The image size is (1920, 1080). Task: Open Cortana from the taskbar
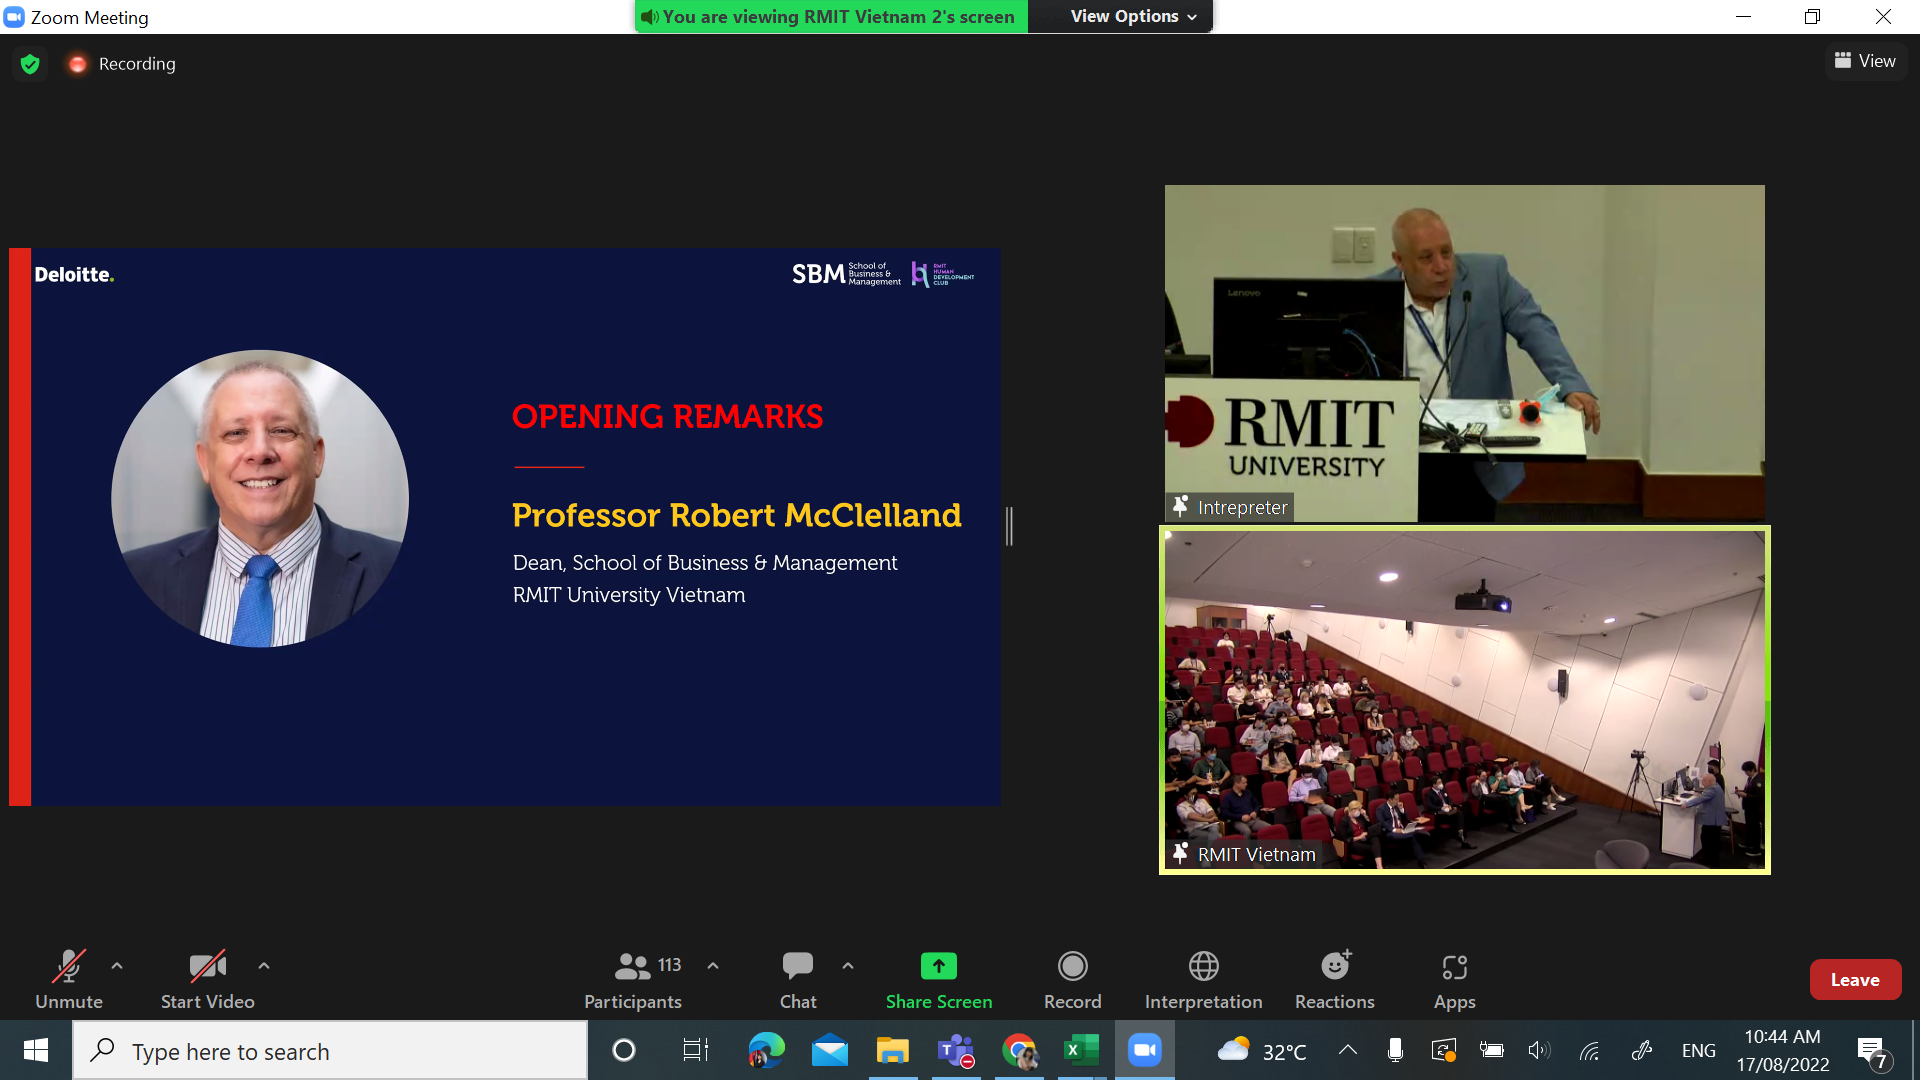click(624, 1051)
